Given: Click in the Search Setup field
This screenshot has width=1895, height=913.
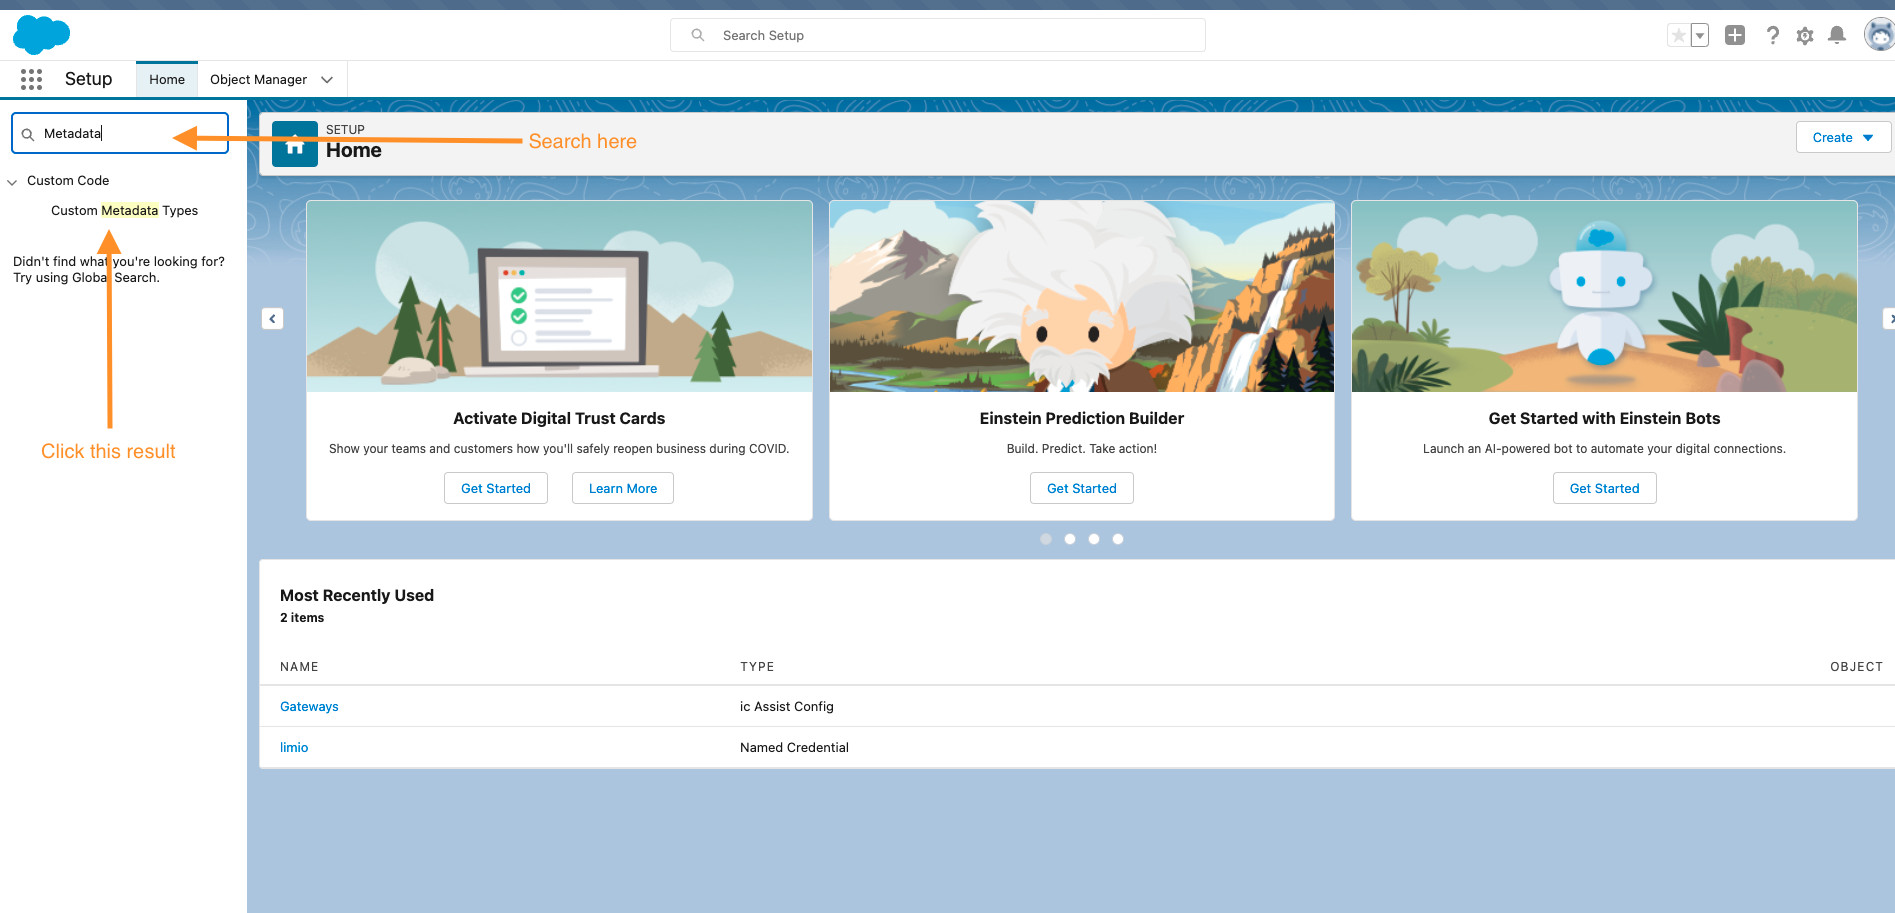Looking at the screenshot, I should coord(938,35).
